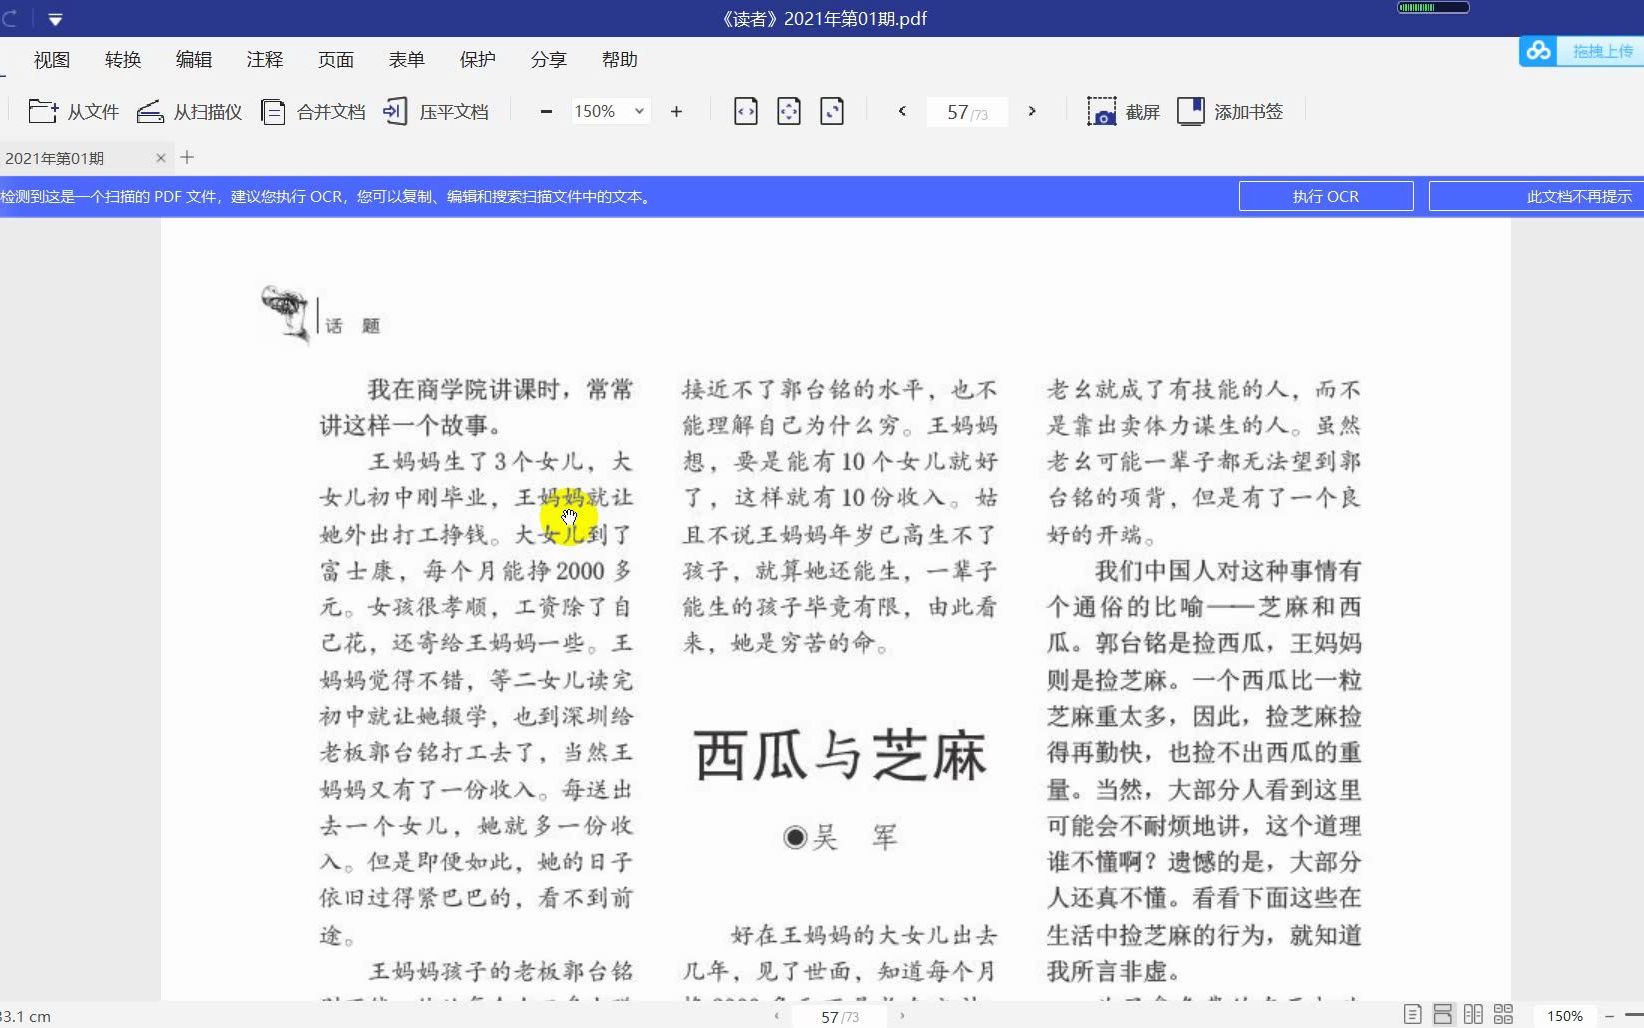This screenshot has width=1644, height=1028.
Task: Open the 保护 menu
Action: 478,60
